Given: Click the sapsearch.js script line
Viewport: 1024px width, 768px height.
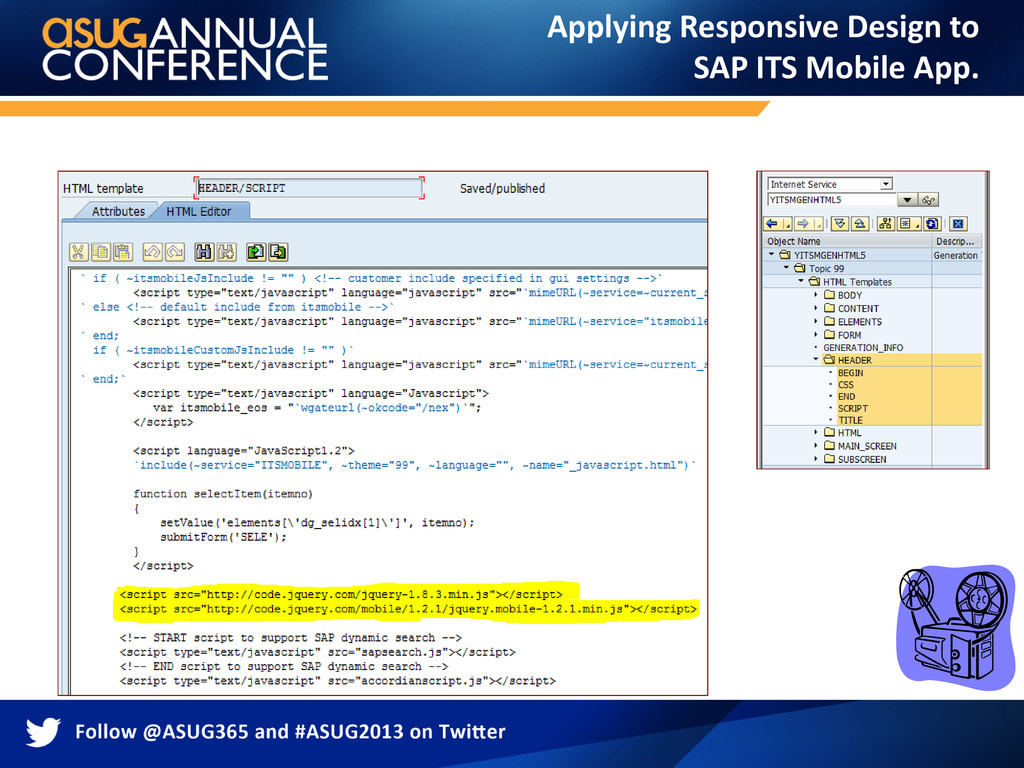Looking at the screenshot, I should (317, 652).
